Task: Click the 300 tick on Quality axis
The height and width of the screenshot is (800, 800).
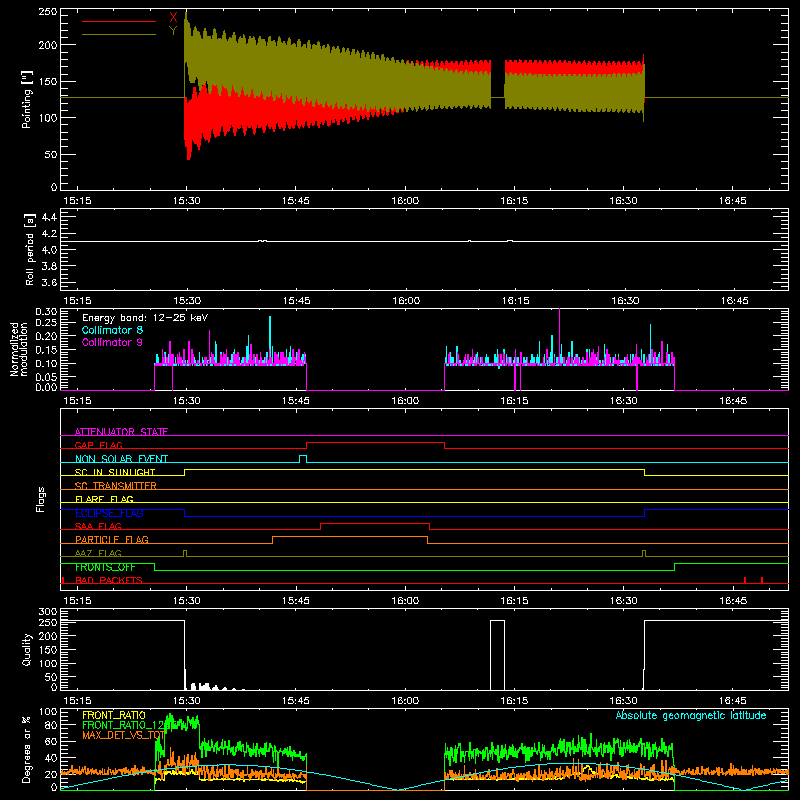Action: 47,612
